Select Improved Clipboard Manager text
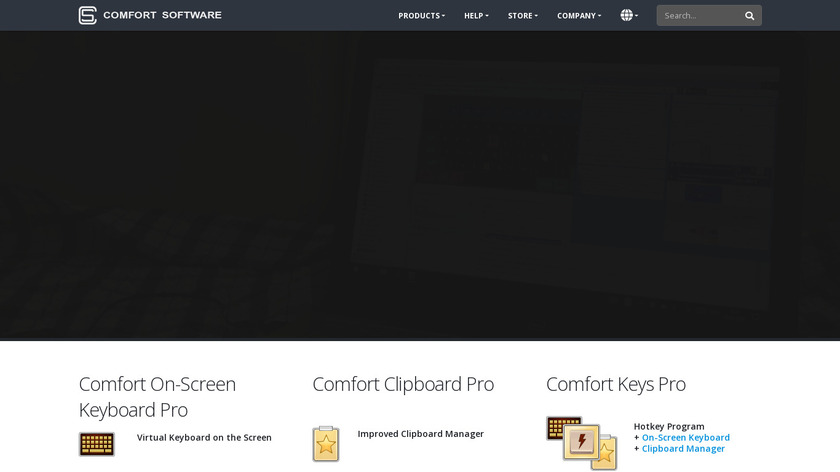840x472 pixels. 421,433
